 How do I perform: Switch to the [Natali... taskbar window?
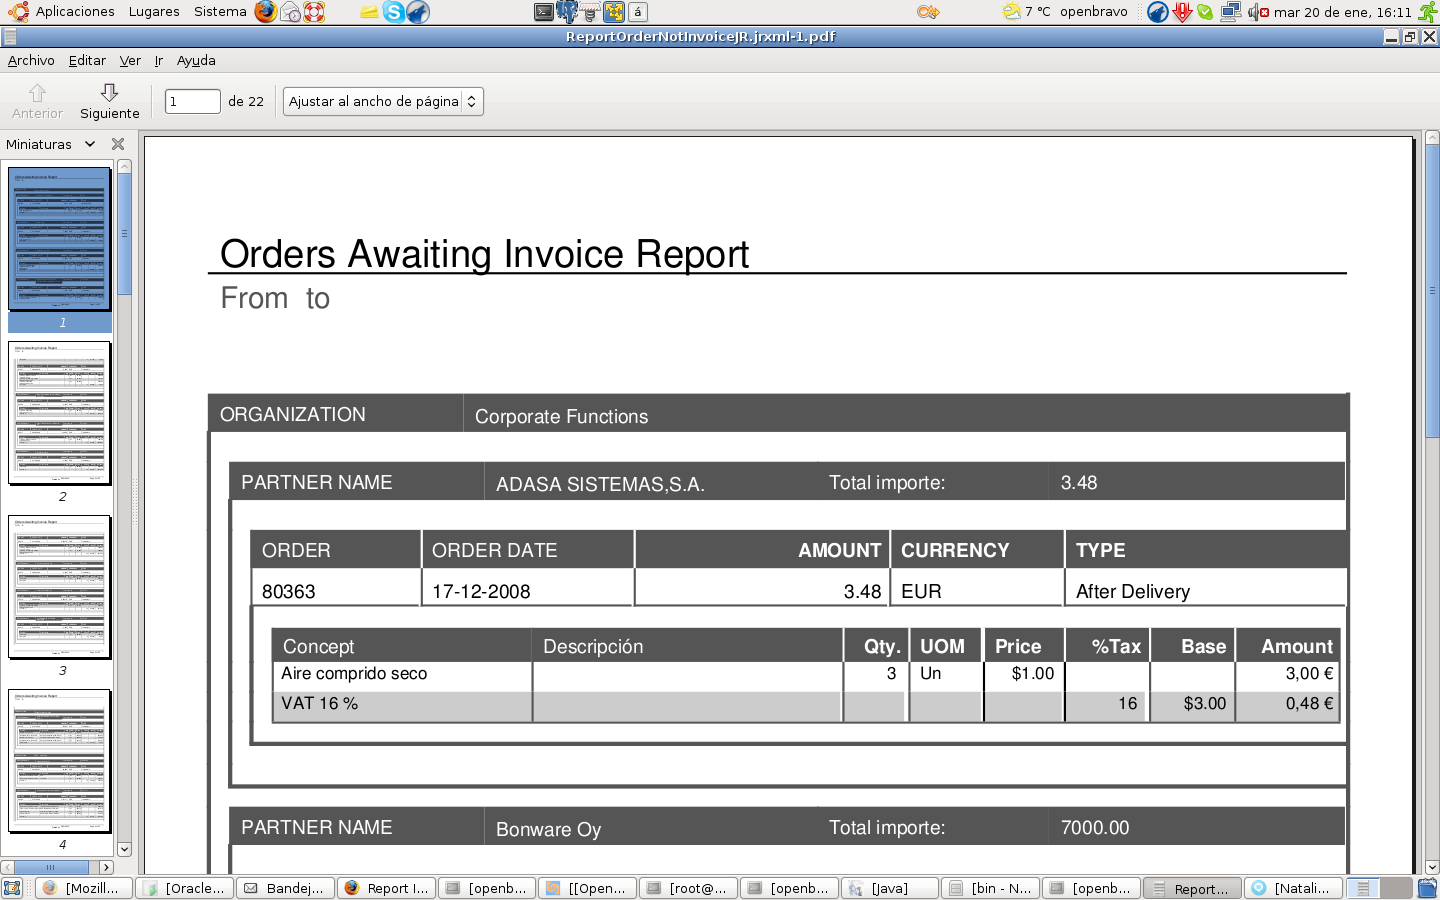pos(1294,888)
